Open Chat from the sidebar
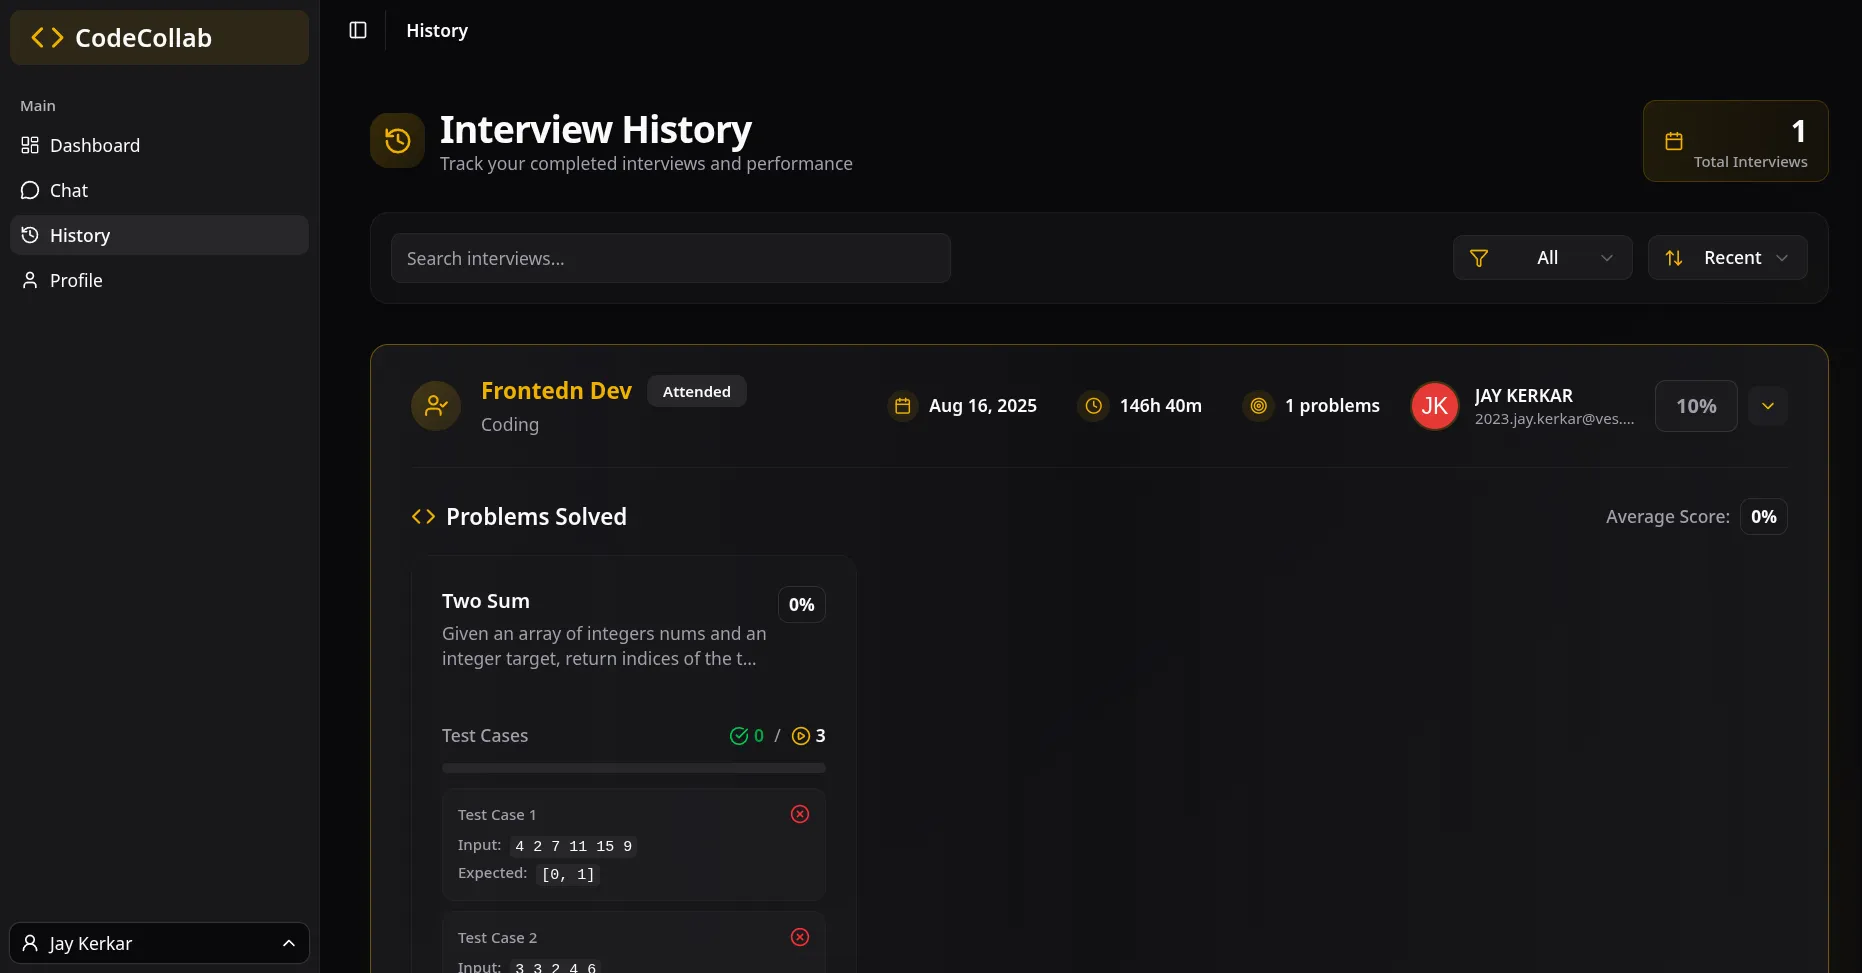The height and width of the screenshot is (973, 1862). click(x=69, y=191)
